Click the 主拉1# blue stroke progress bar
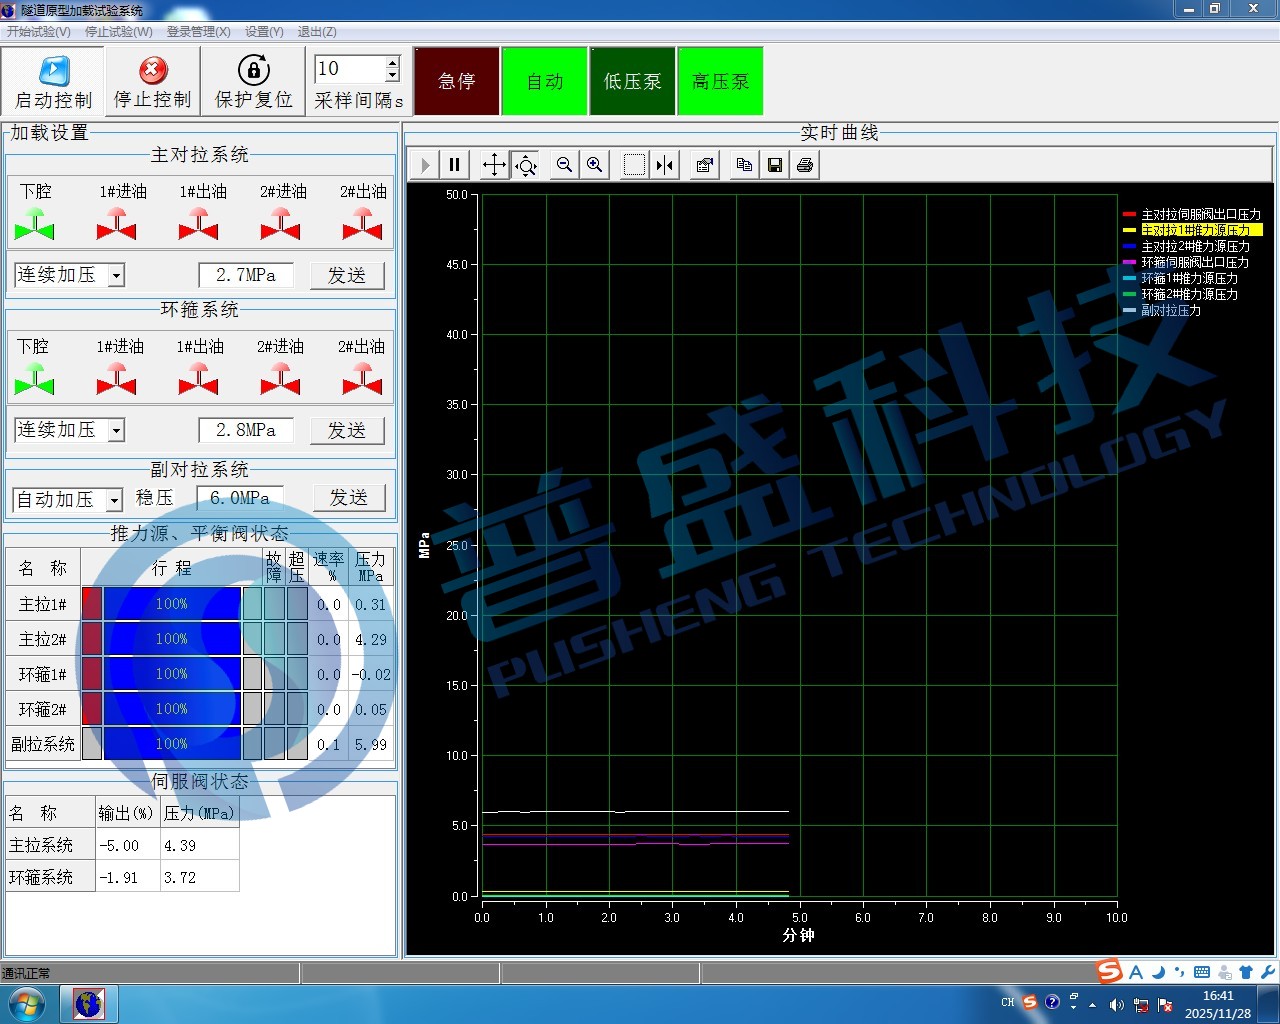Screen dimensions: 1280x1024 coord(171,604)
